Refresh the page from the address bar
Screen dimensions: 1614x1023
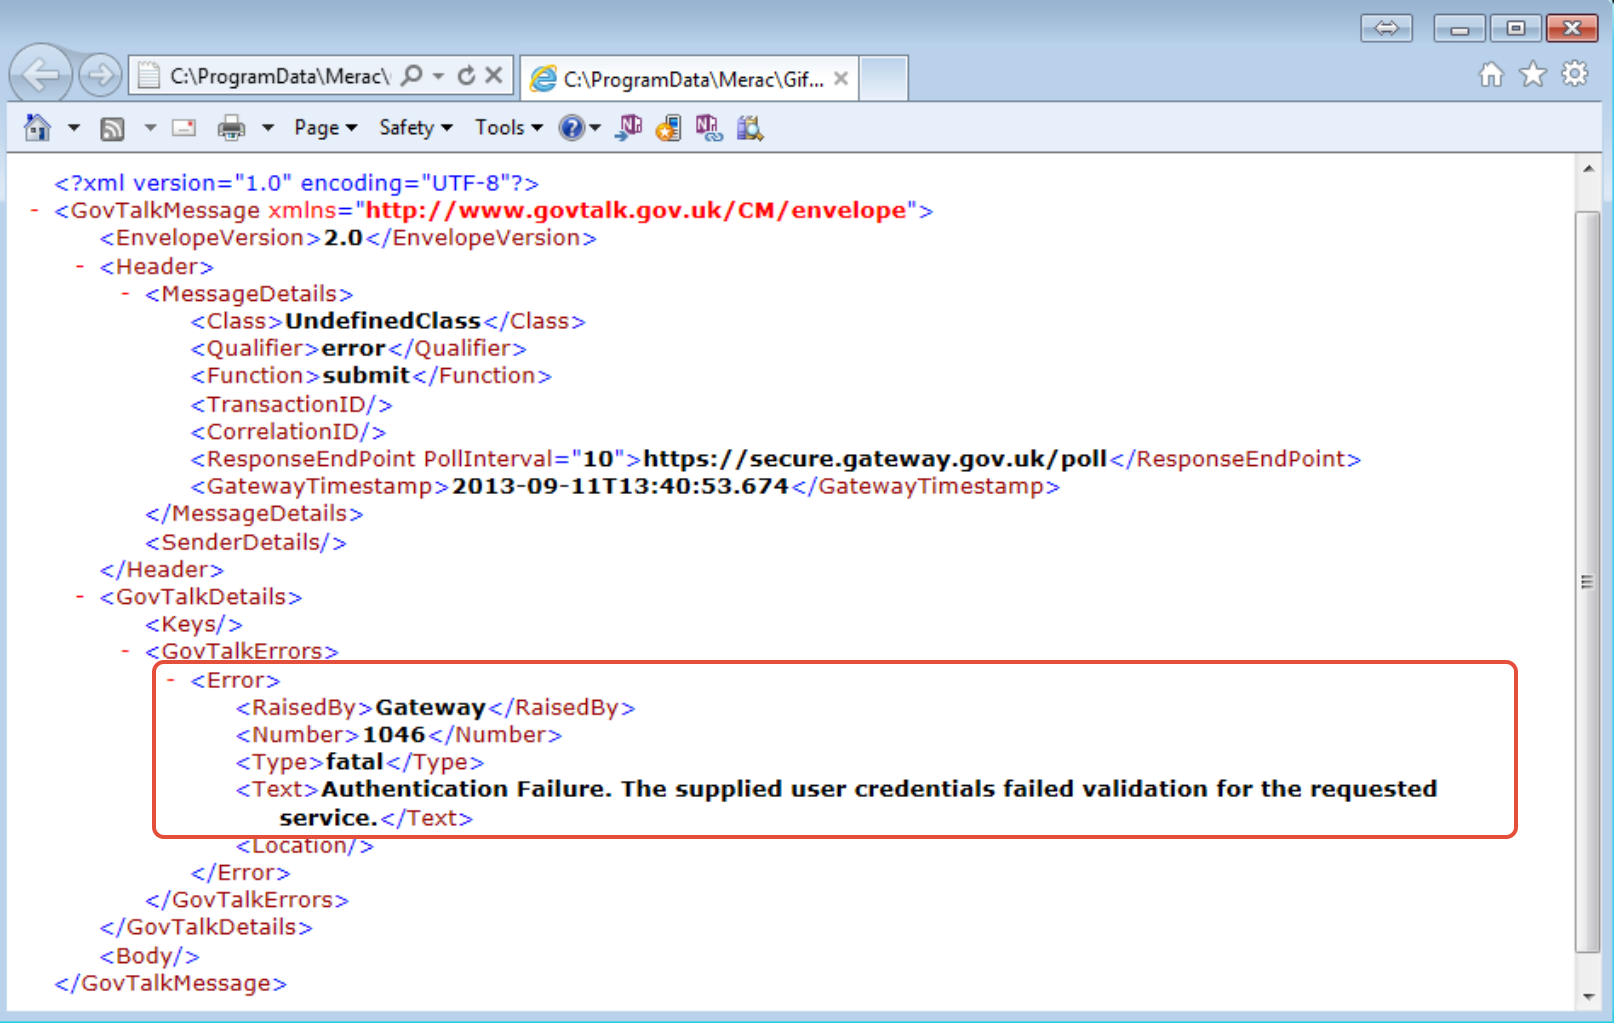coord(466,75)
